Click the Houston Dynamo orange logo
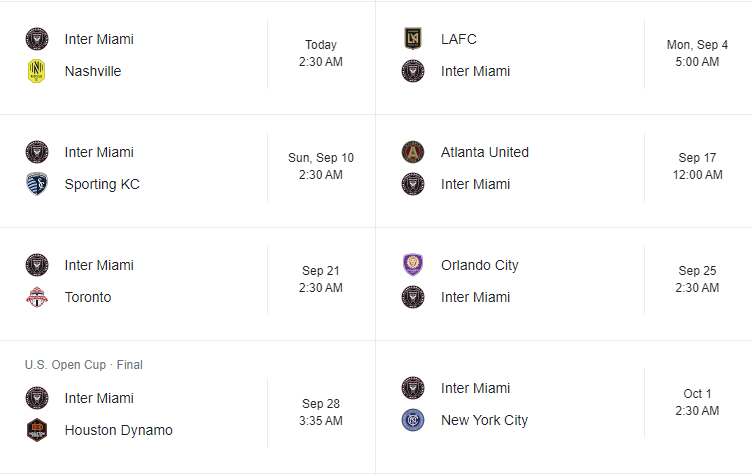This screenshot has width=752, height=475. pos(37,430)
